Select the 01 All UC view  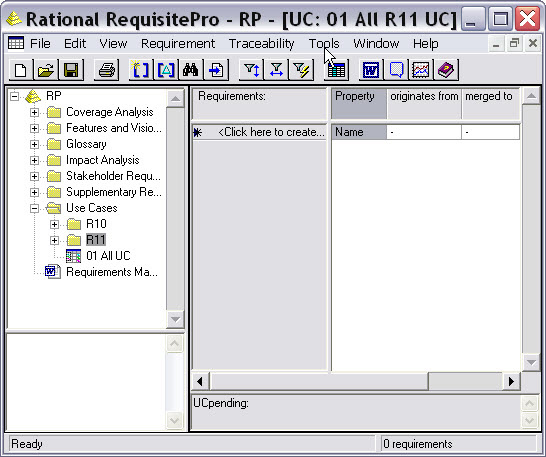[108, 256]
